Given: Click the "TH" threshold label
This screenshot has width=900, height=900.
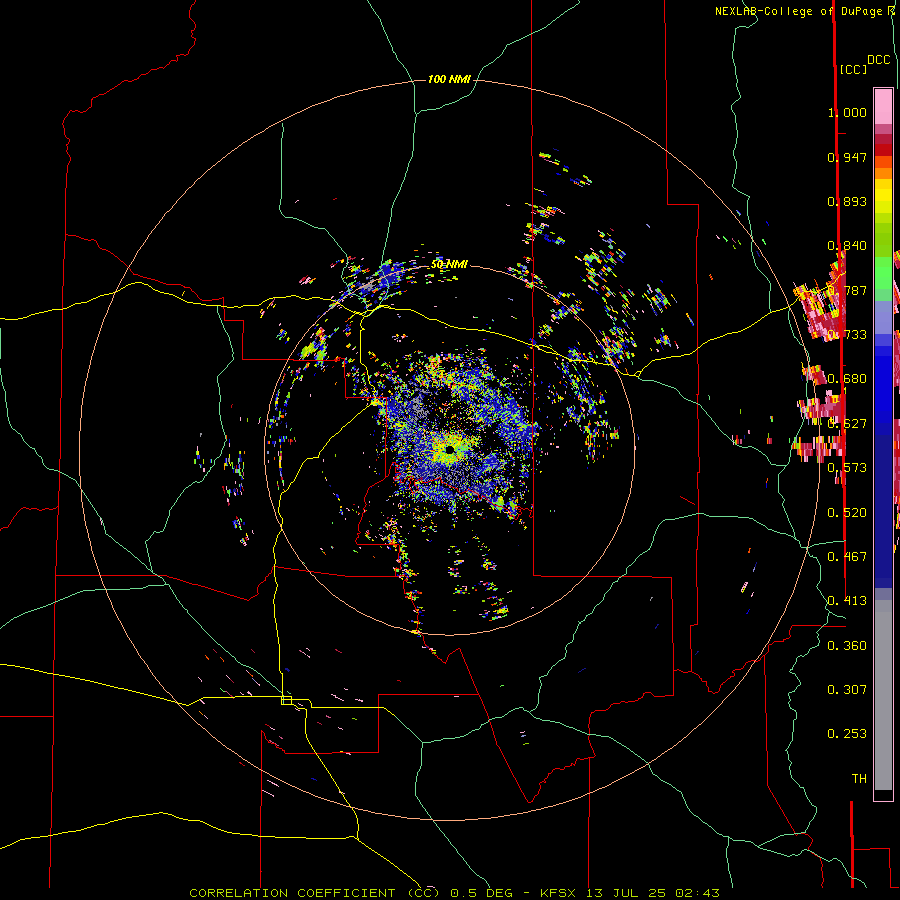Looking at the screenshot, I should 859,779.
